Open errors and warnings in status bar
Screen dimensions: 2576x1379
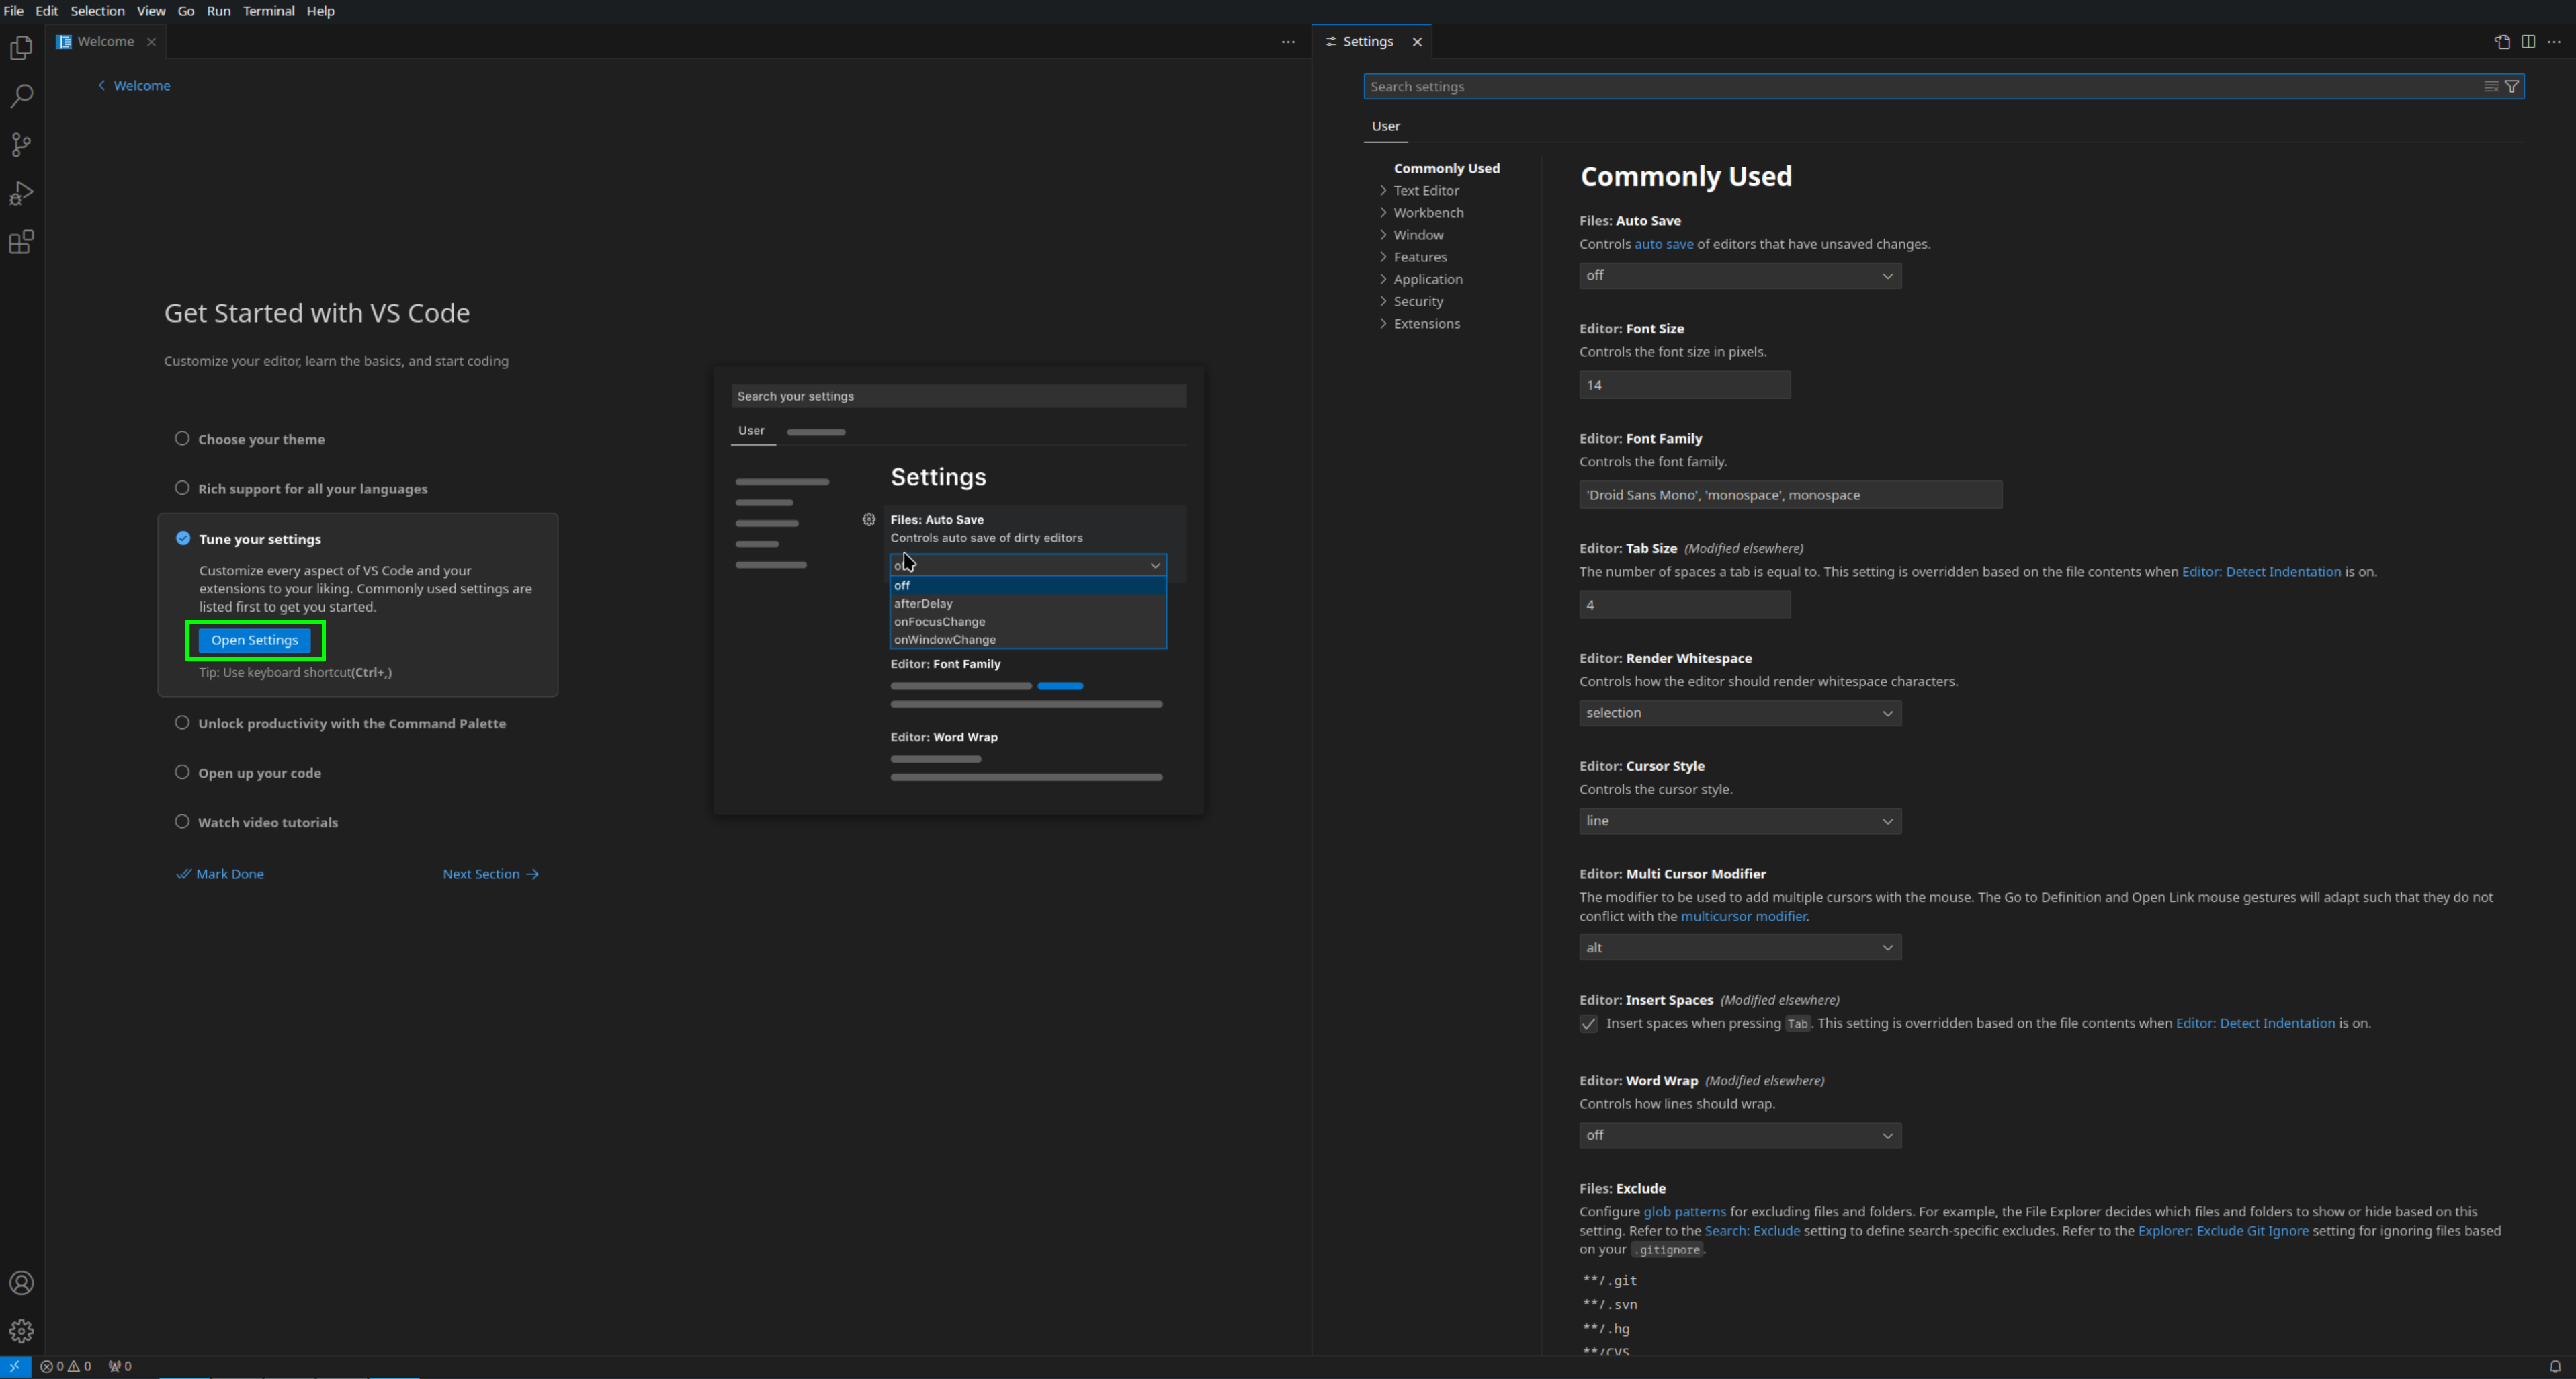click(x=66, y=1366)
